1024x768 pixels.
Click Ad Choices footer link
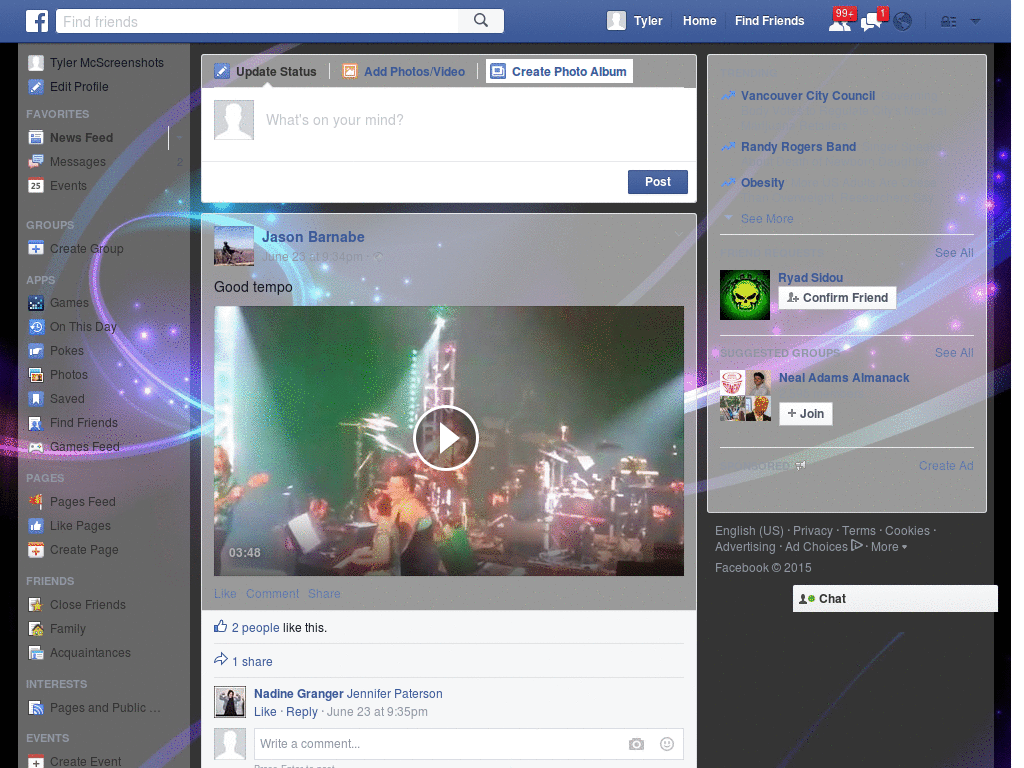coord(823,547)
